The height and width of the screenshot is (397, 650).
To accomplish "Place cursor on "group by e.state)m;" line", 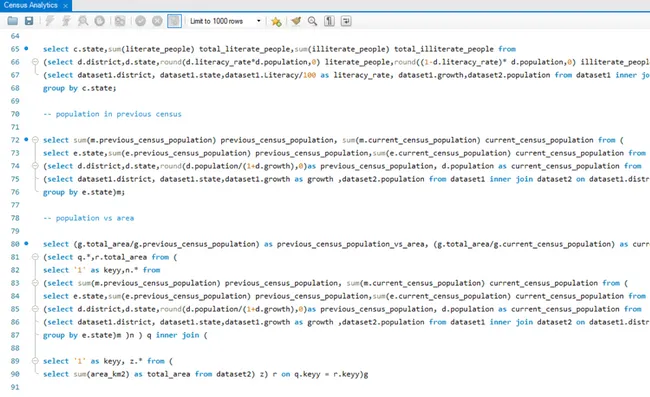I will 84,192.
